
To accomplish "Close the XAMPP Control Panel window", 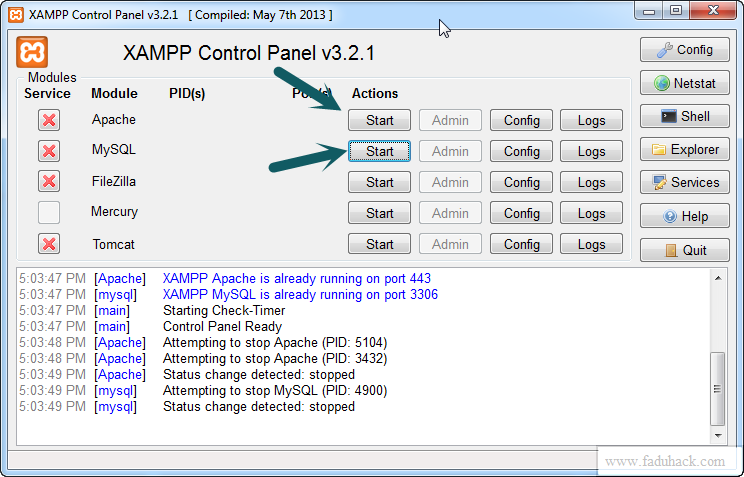I will coord(714,10).
